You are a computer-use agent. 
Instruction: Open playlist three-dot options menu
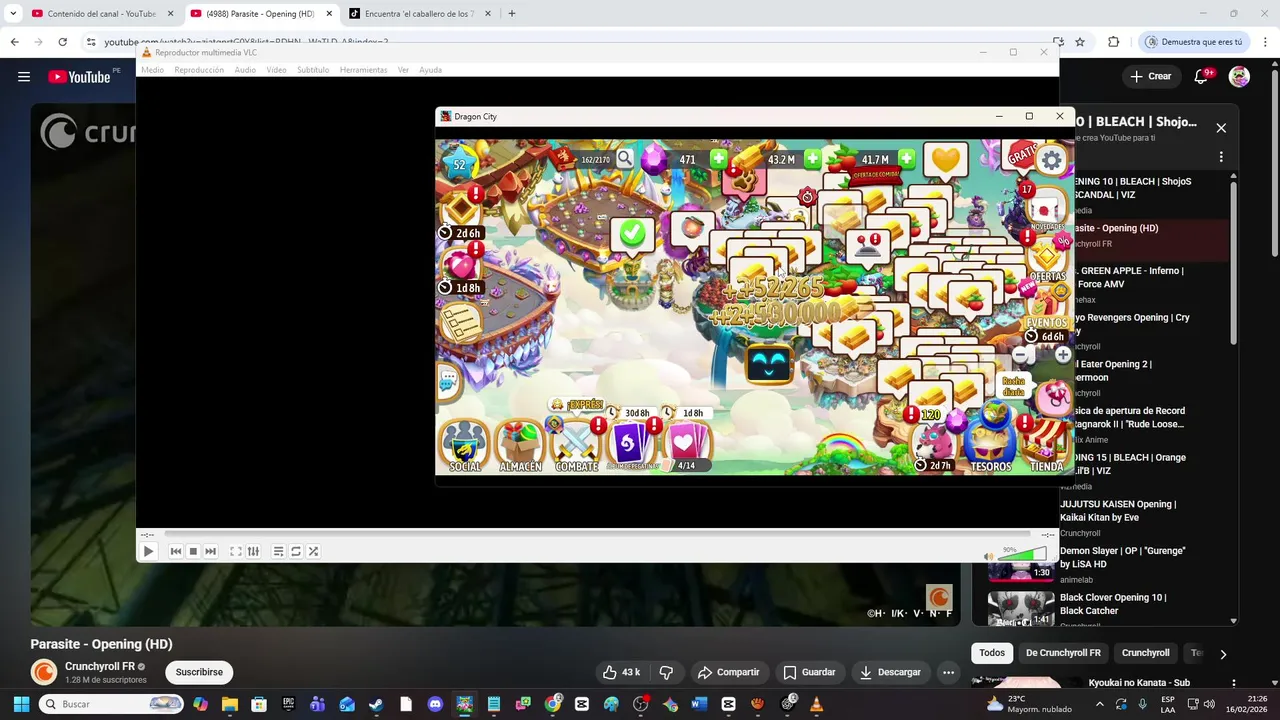[x=1221, y=157]
